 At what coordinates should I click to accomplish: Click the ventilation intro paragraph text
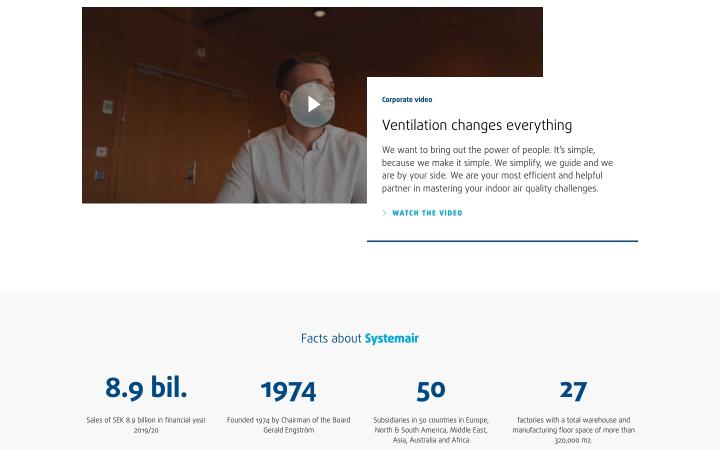(497, 169)
